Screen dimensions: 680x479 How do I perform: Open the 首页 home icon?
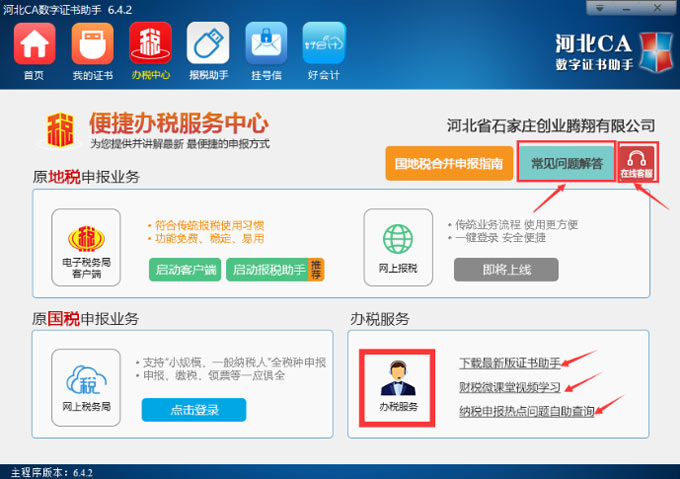coord(34,44)
